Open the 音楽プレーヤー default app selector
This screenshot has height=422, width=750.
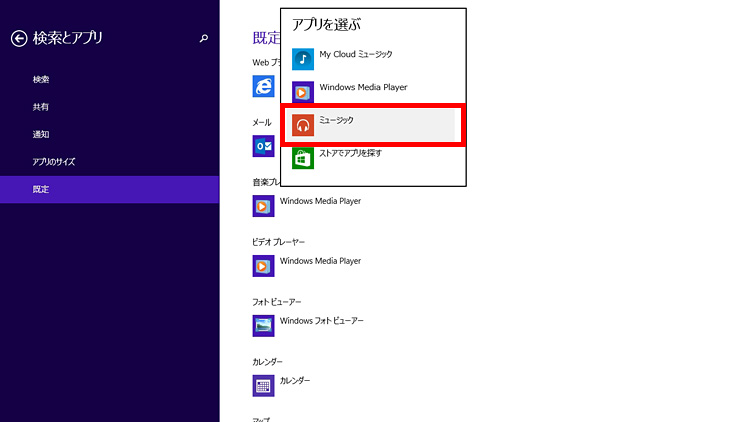click(x=263, y=206)
